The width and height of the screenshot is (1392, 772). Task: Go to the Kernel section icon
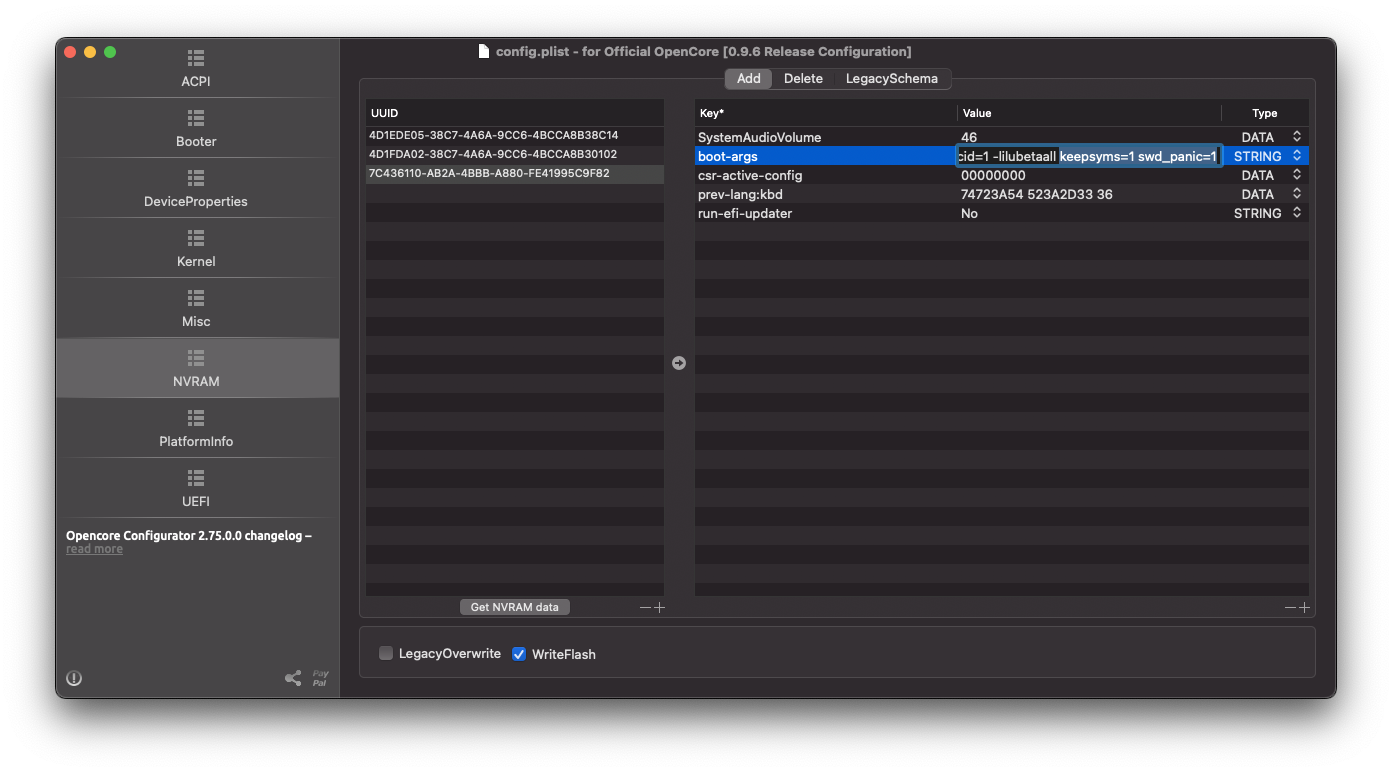tap(196, 238)
